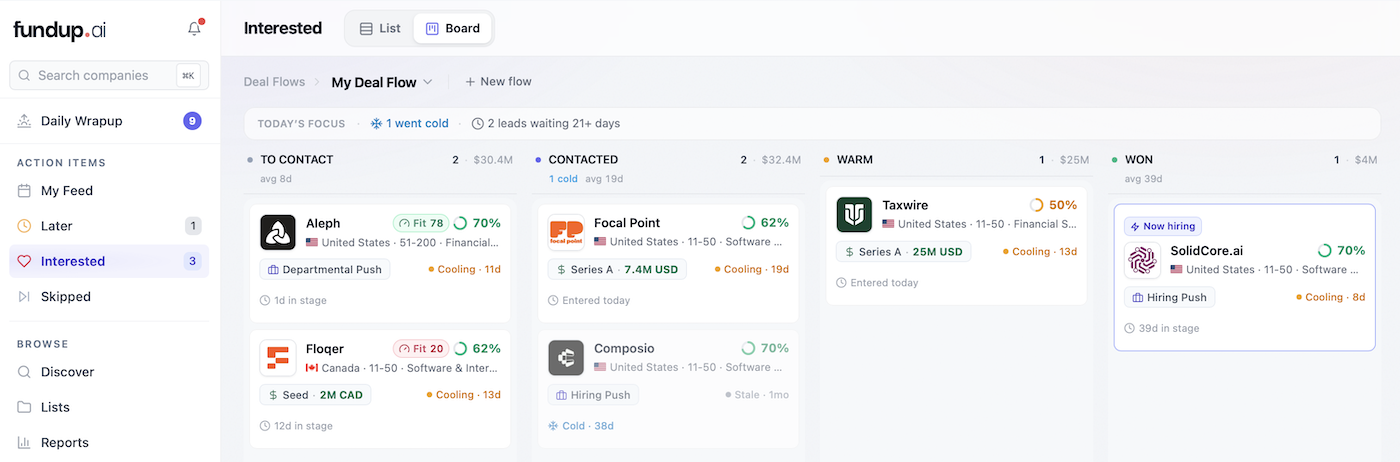Open the Skipped items

(x=108, y=296)
